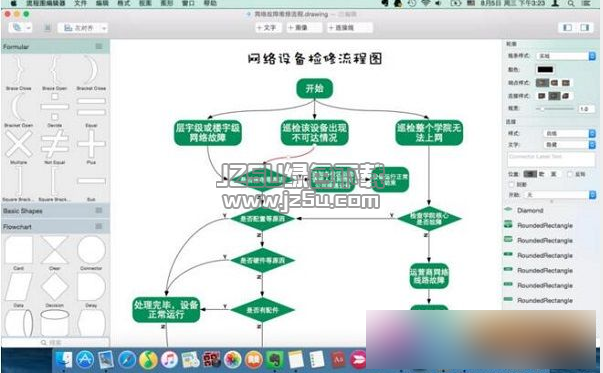Select the Bracket Open shape
The width and height of the screenshot is (603, 373).
pyautogui.click(x=18, y=107)
